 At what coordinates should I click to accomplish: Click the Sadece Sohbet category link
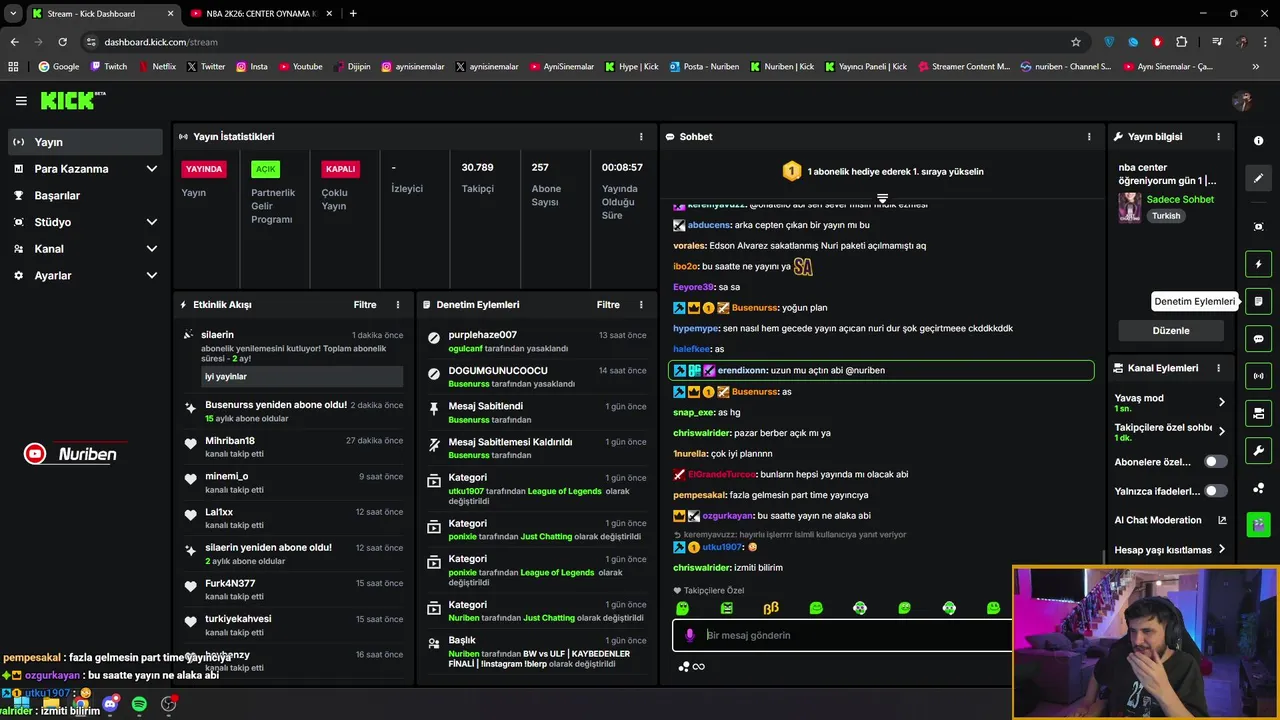(x=1180, y=199)
